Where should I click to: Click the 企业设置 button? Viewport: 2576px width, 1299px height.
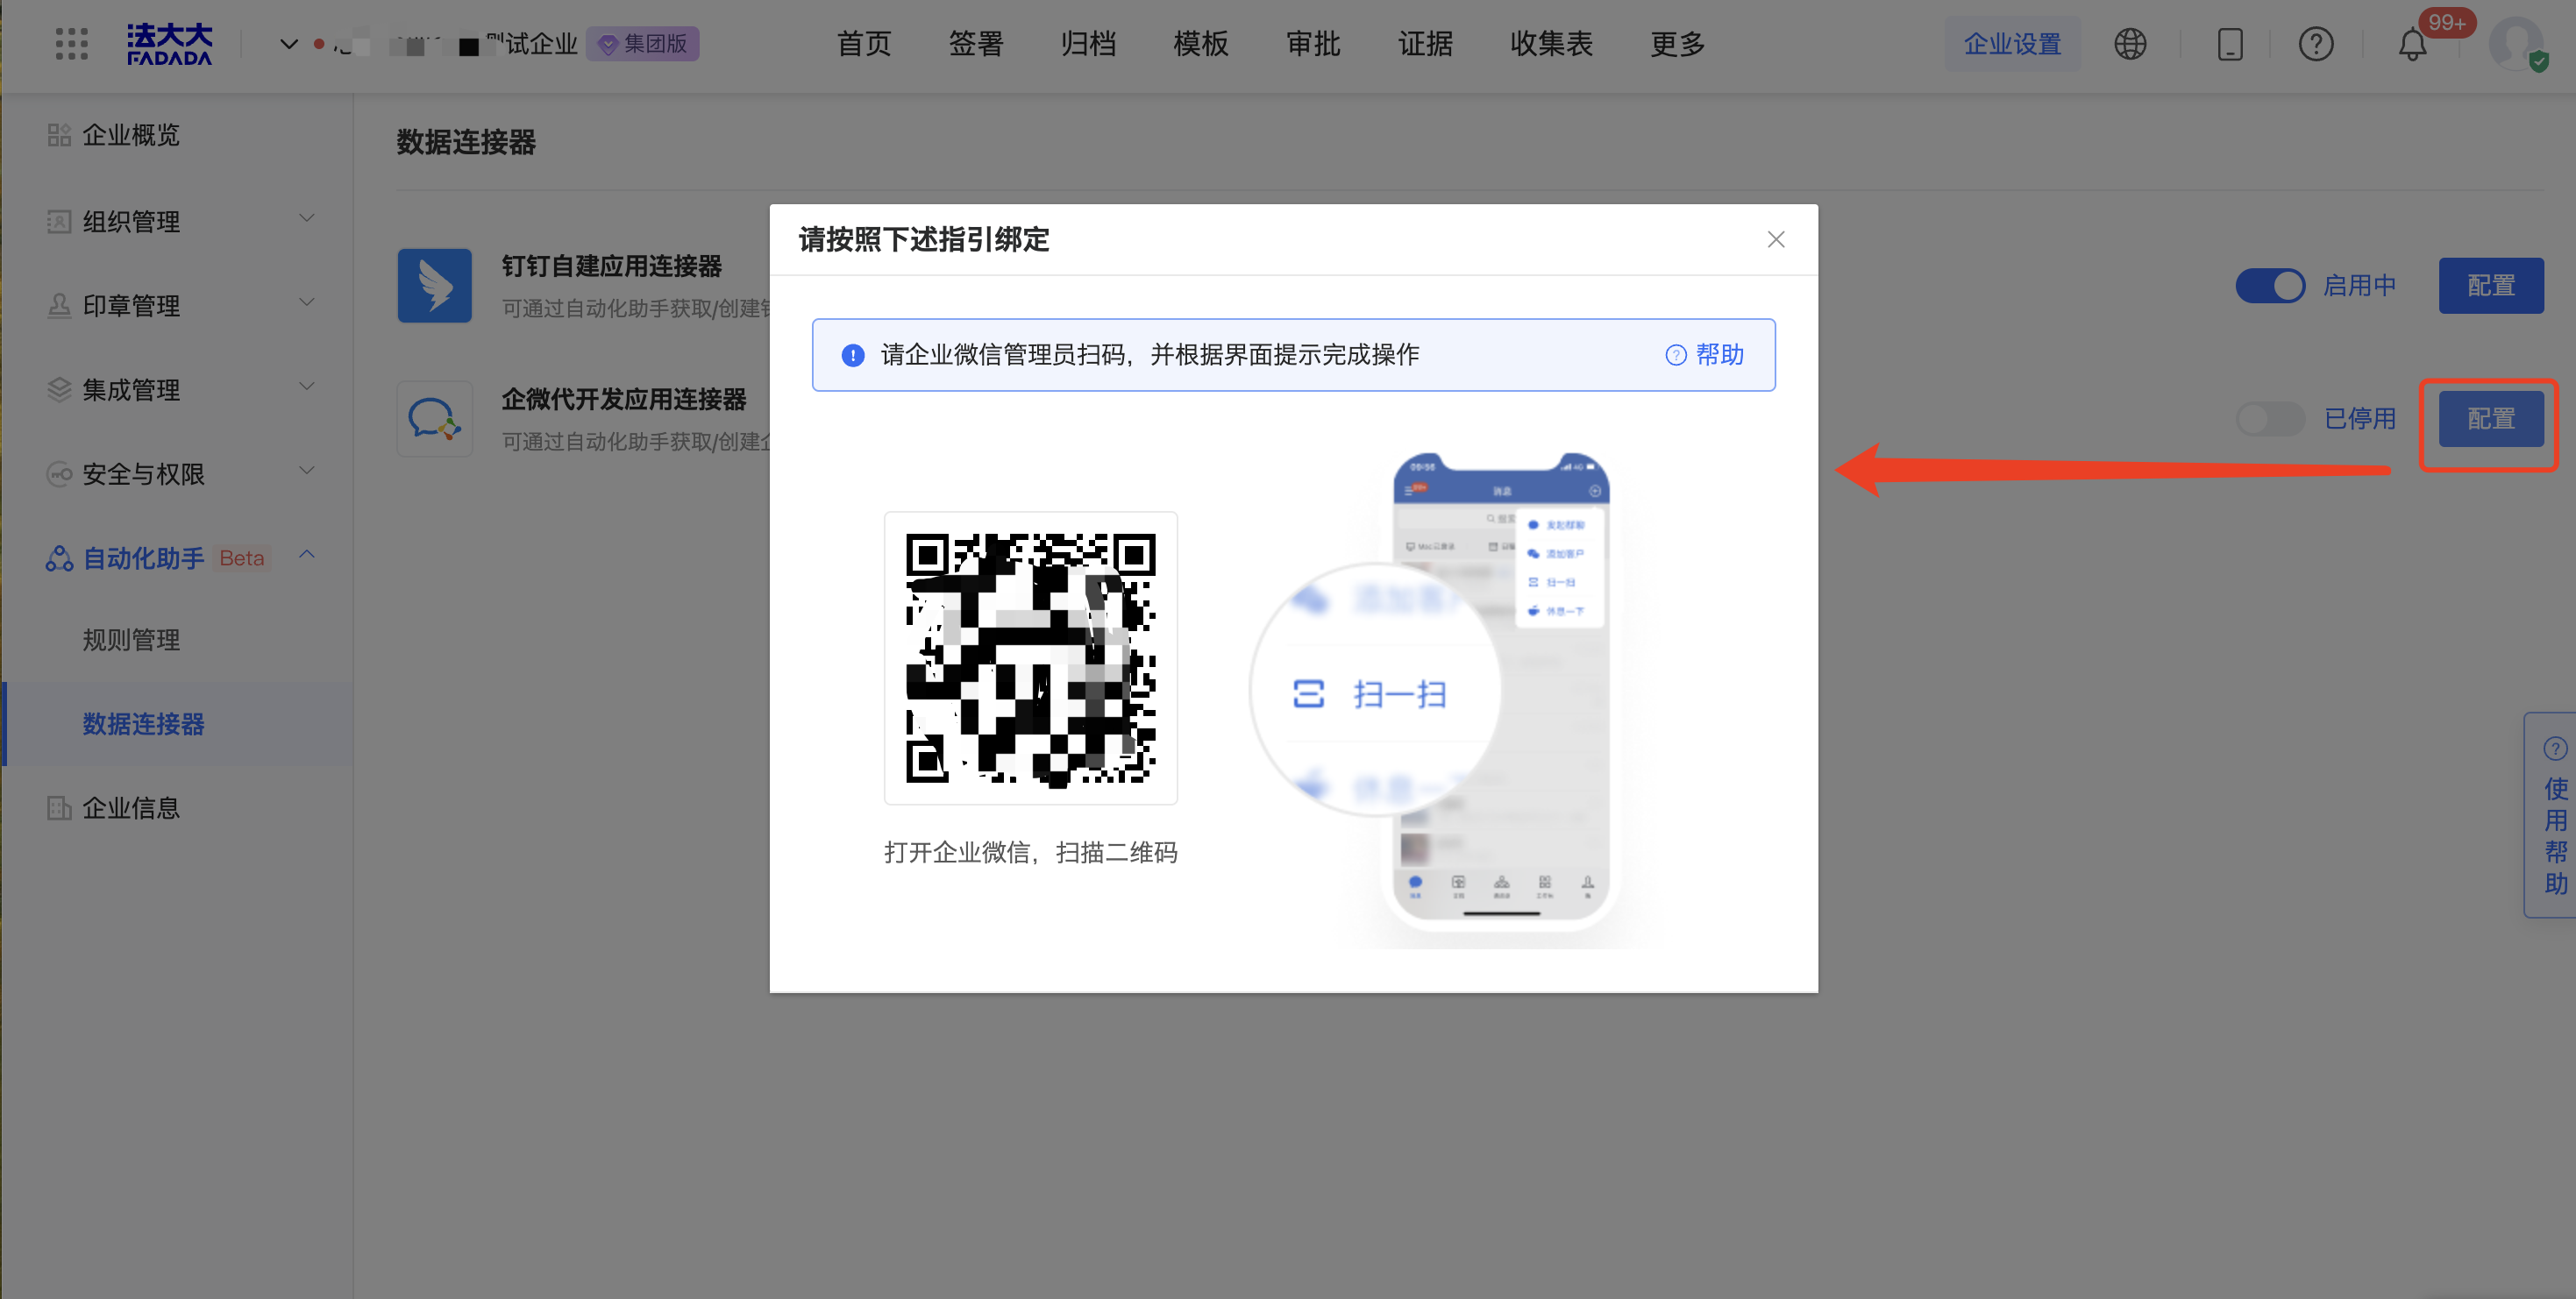2012,44
